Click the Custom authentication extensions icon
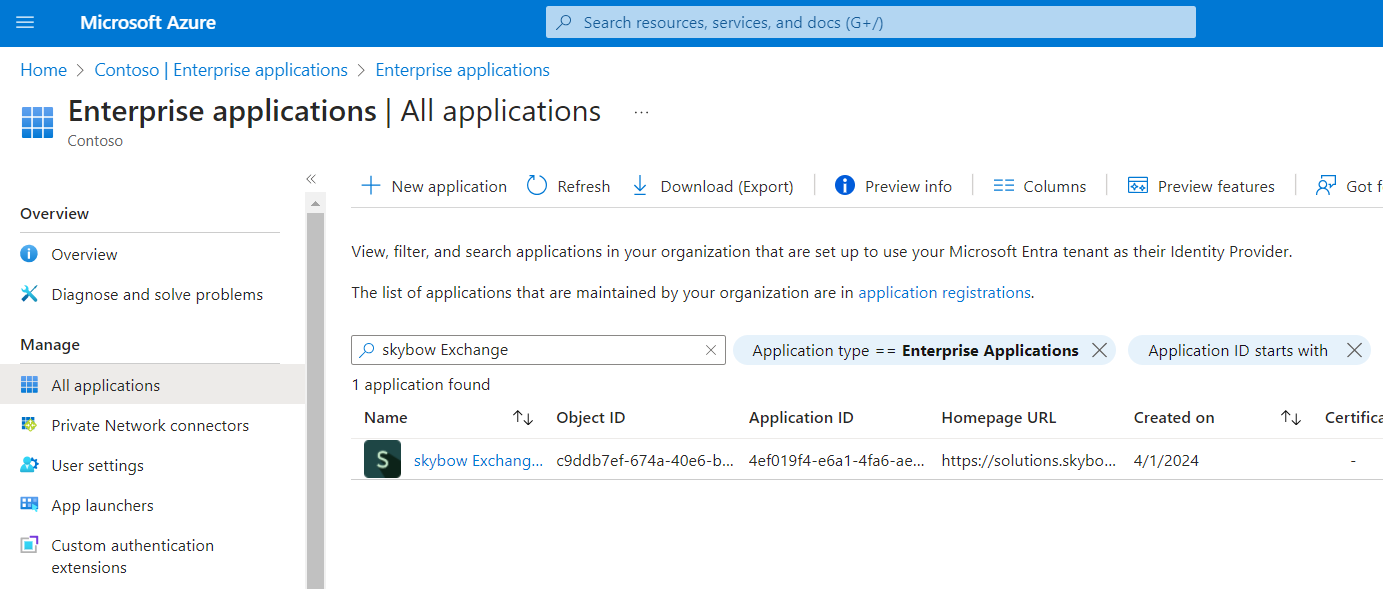 (30, 546)
